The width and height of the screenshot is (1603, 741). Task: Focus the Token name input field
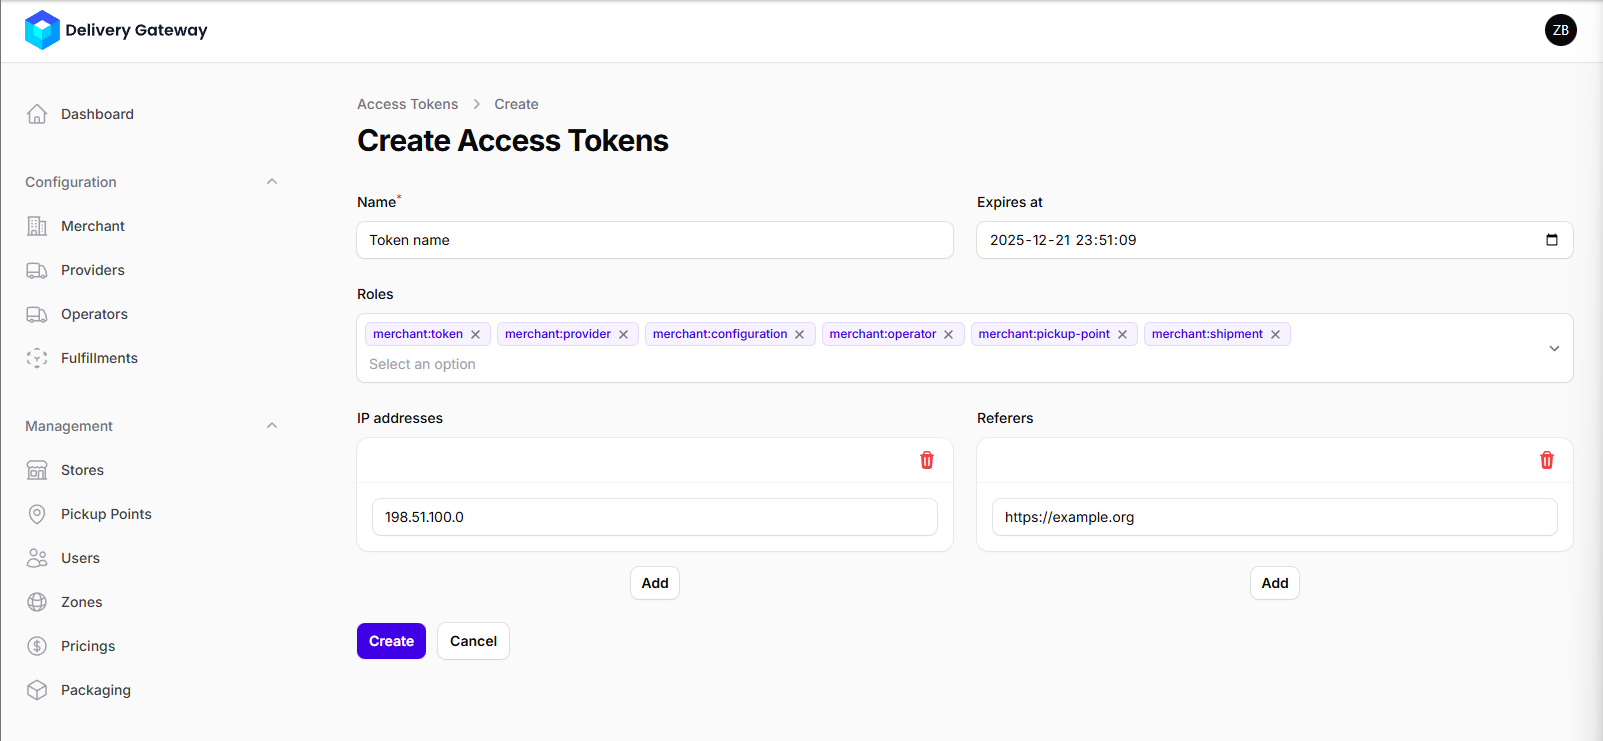coord(655,240)
